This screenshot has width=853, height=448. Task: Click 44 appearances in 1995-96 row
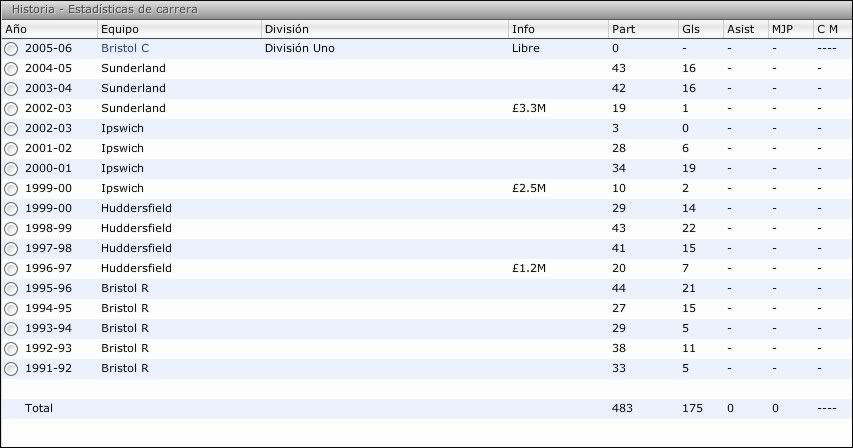click(x=619, y=288)
